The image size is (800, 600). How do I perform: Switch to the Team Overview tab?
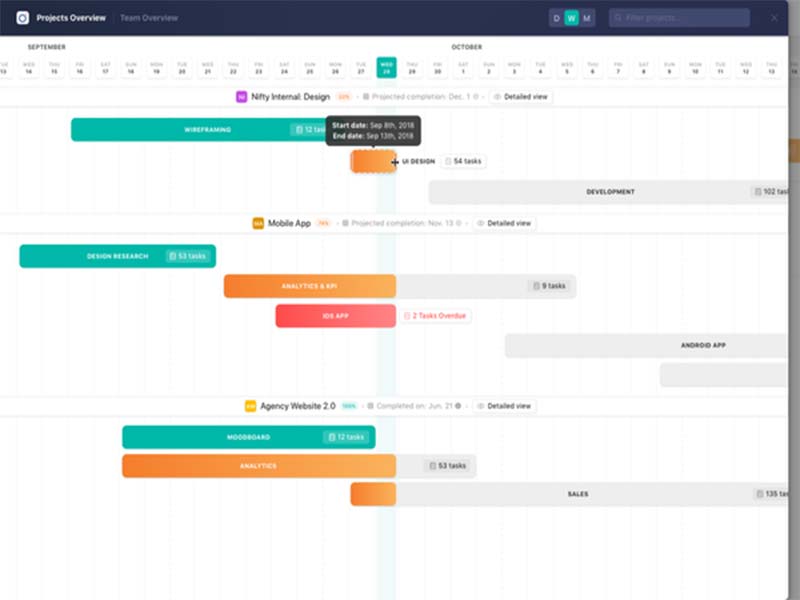point(149,17)
